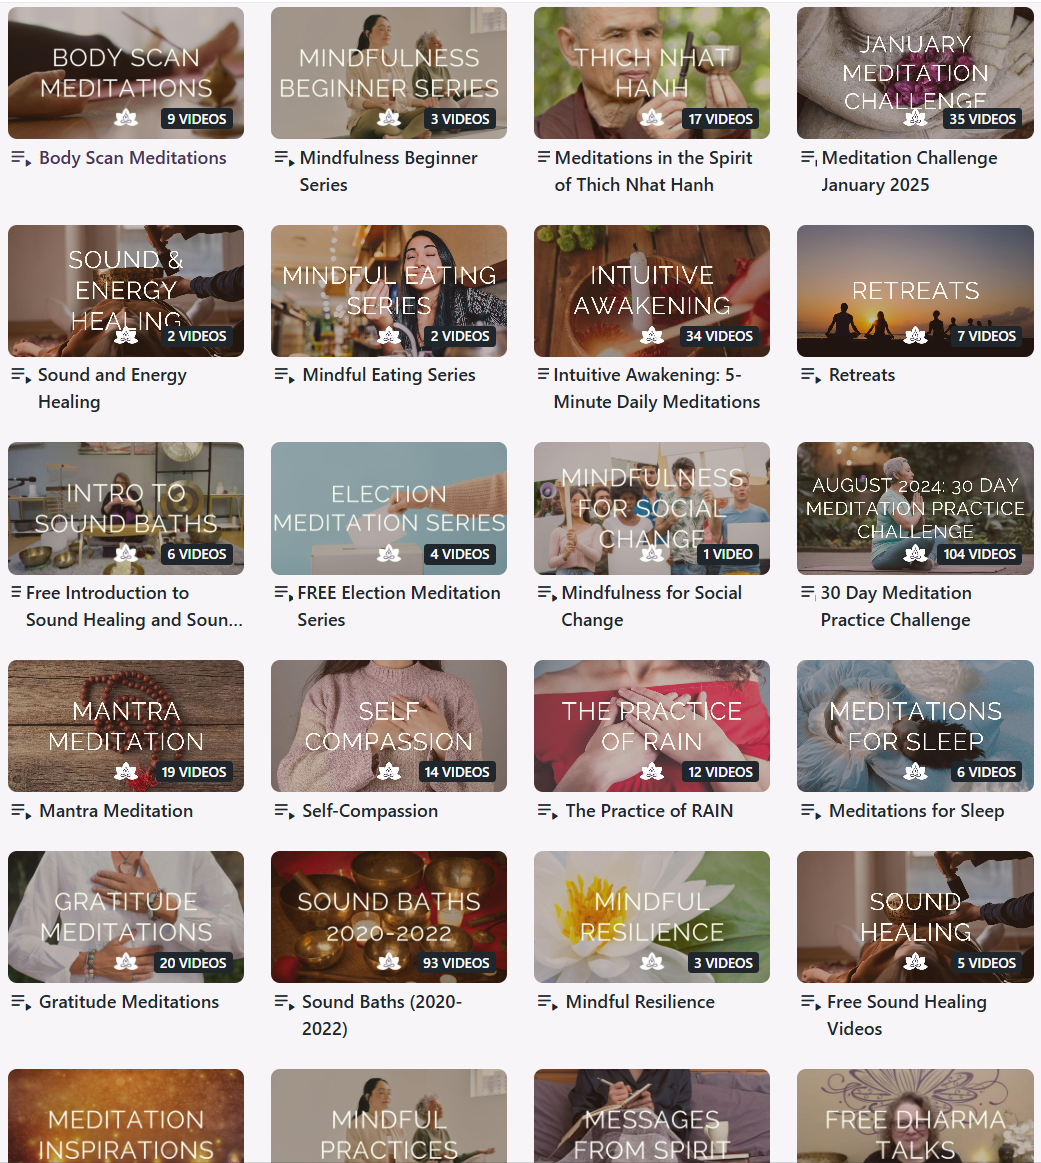
Task: Open Sound Baths 2020-2022 thumbnail
Action: [x=389, y=917]
